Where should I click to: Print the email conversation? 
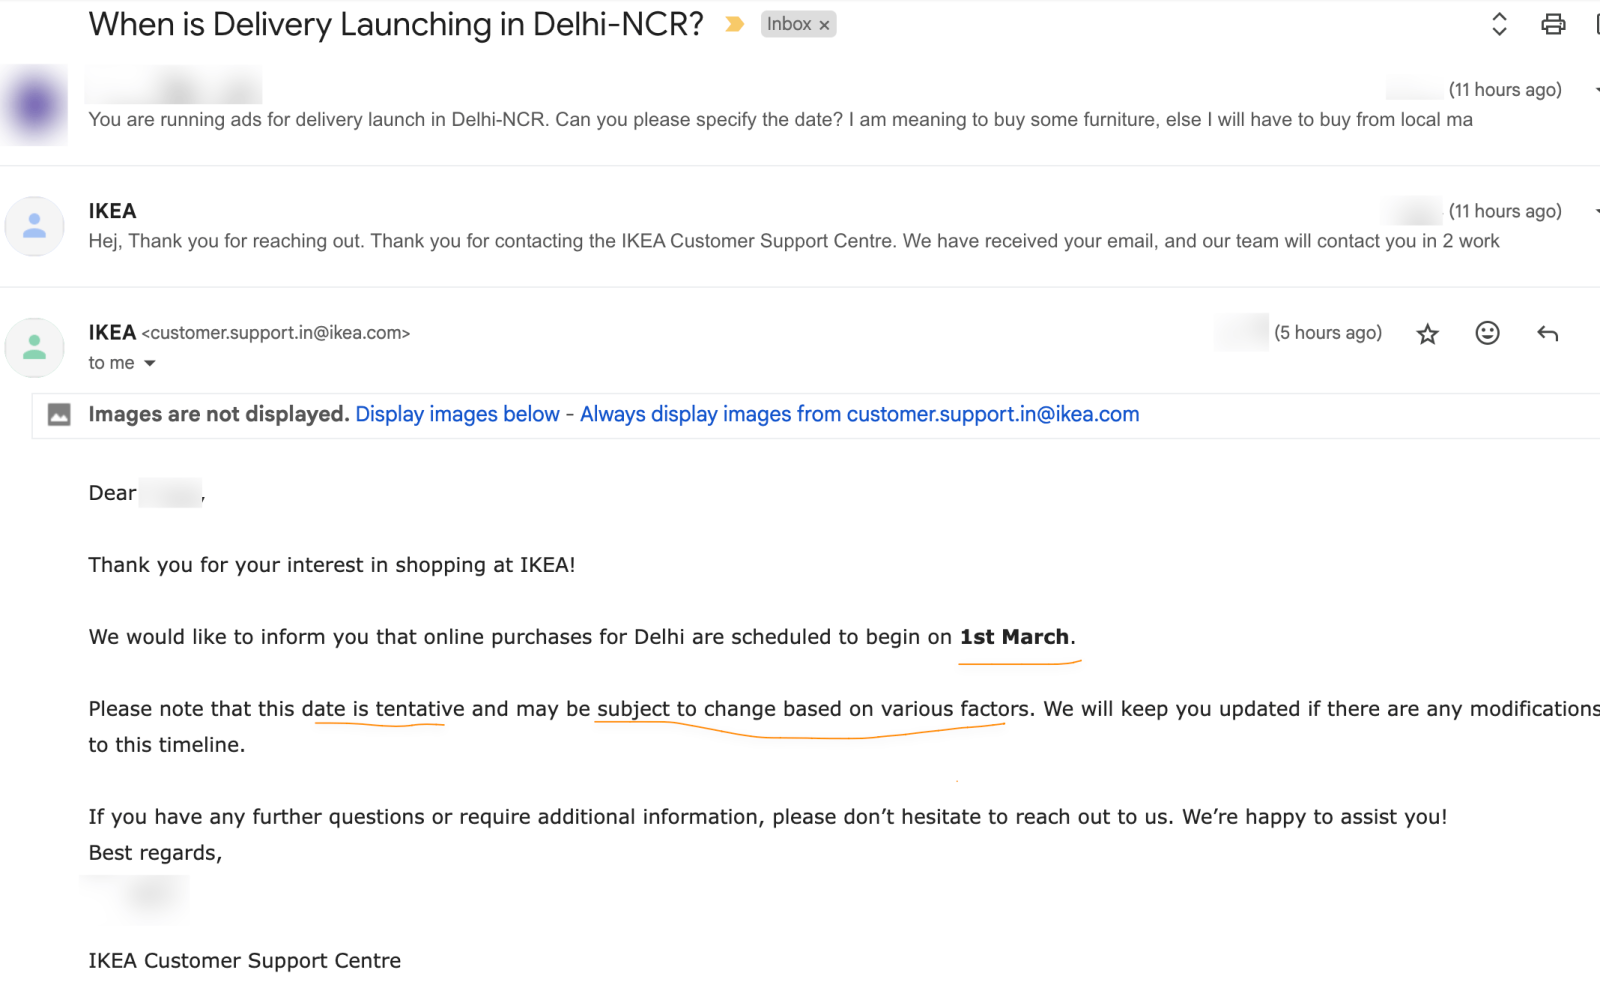(x=1553, y=24)
